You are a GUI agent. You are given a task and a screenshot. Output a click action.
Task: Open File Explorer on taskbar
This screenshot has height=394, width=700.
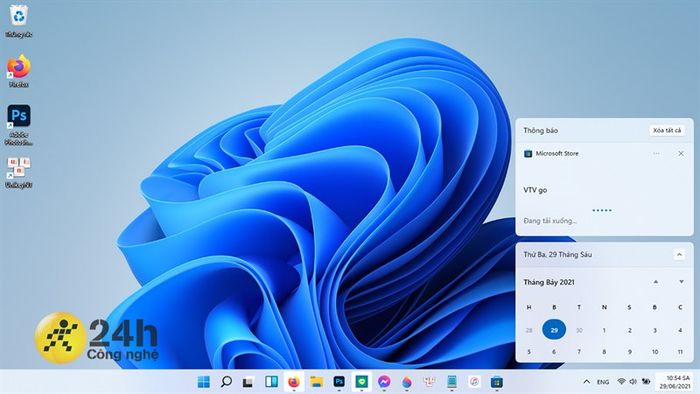[x=317, y=382]
